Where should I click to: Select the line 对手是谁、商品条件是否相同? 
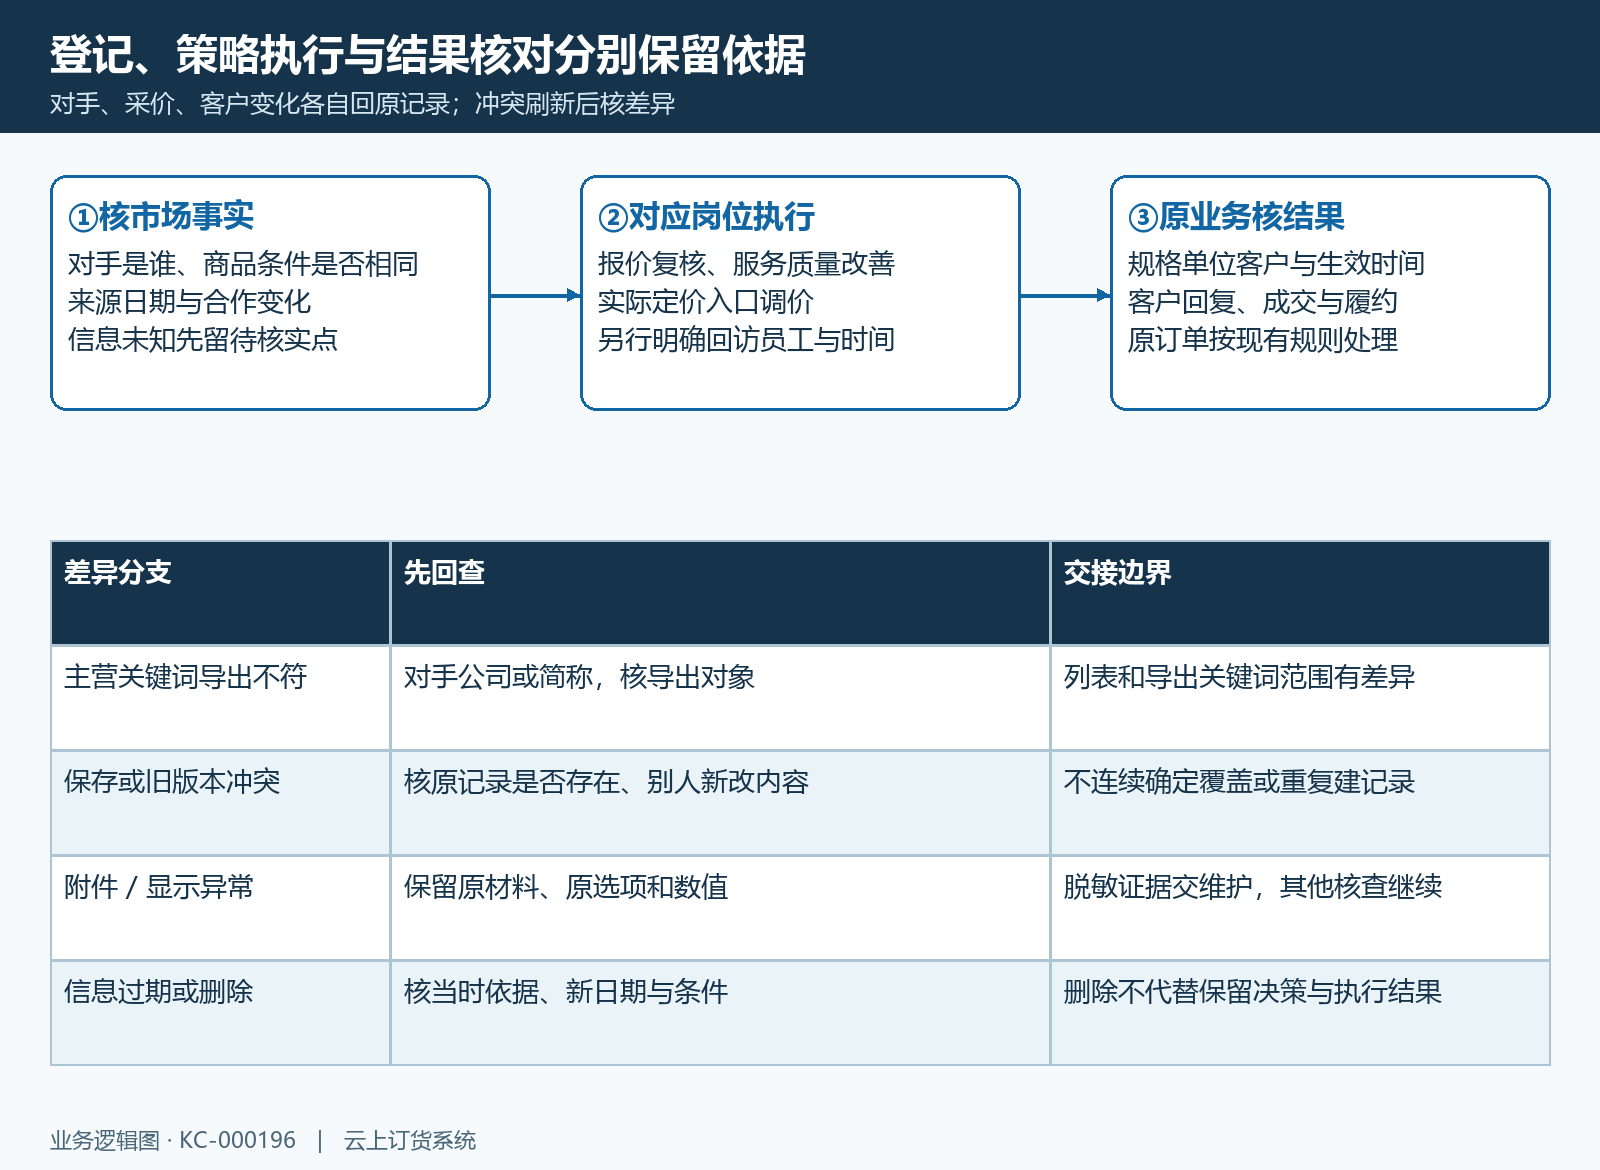point(243,264)
